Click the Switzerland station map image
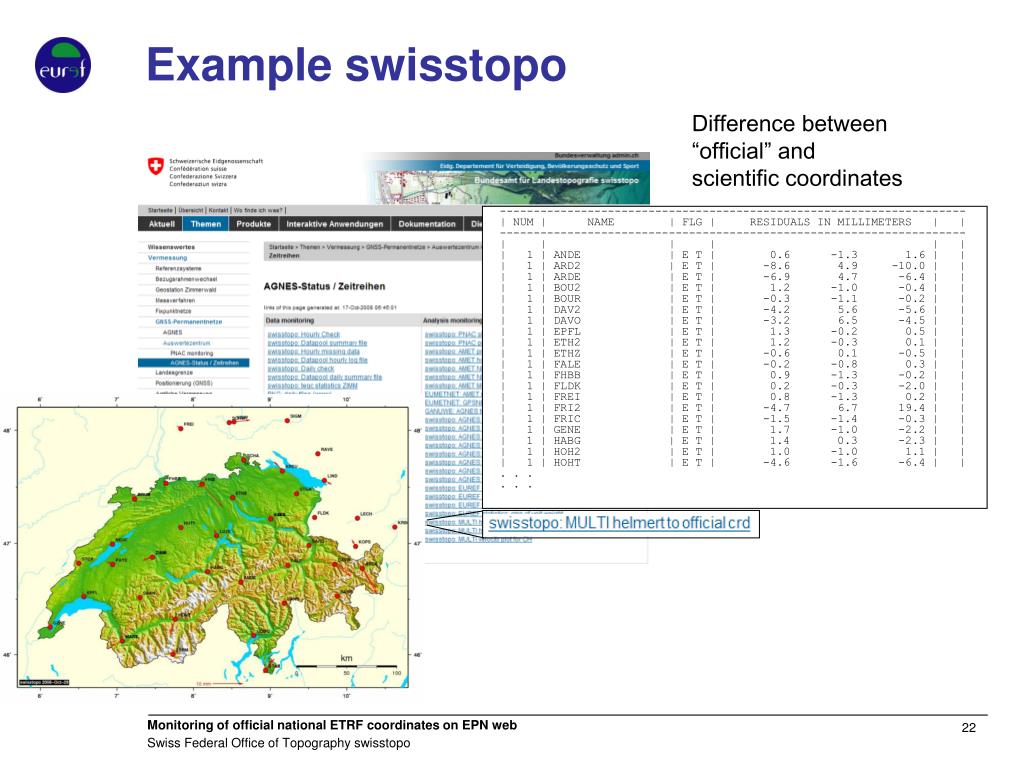The image size is (1024, 768). tap(213, 547)
